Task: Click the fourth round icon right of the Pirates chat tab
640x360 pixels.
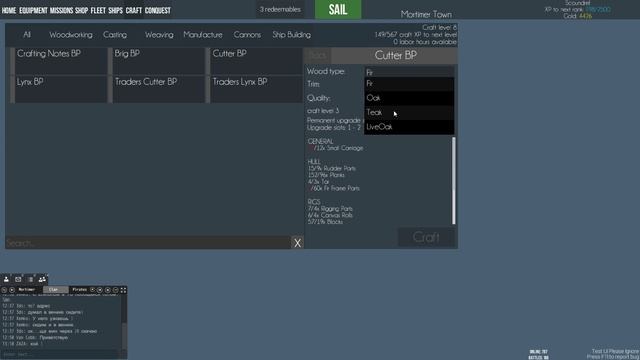Action: pyautogui.click(x=116, y=290)
